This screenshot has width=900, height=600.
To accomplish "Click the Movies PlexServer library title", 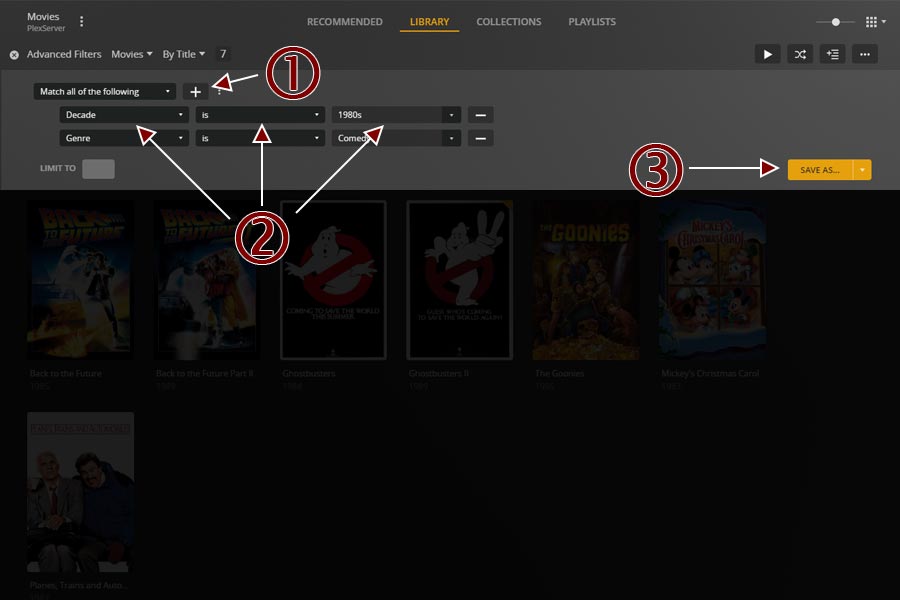I will click(45, 22).
